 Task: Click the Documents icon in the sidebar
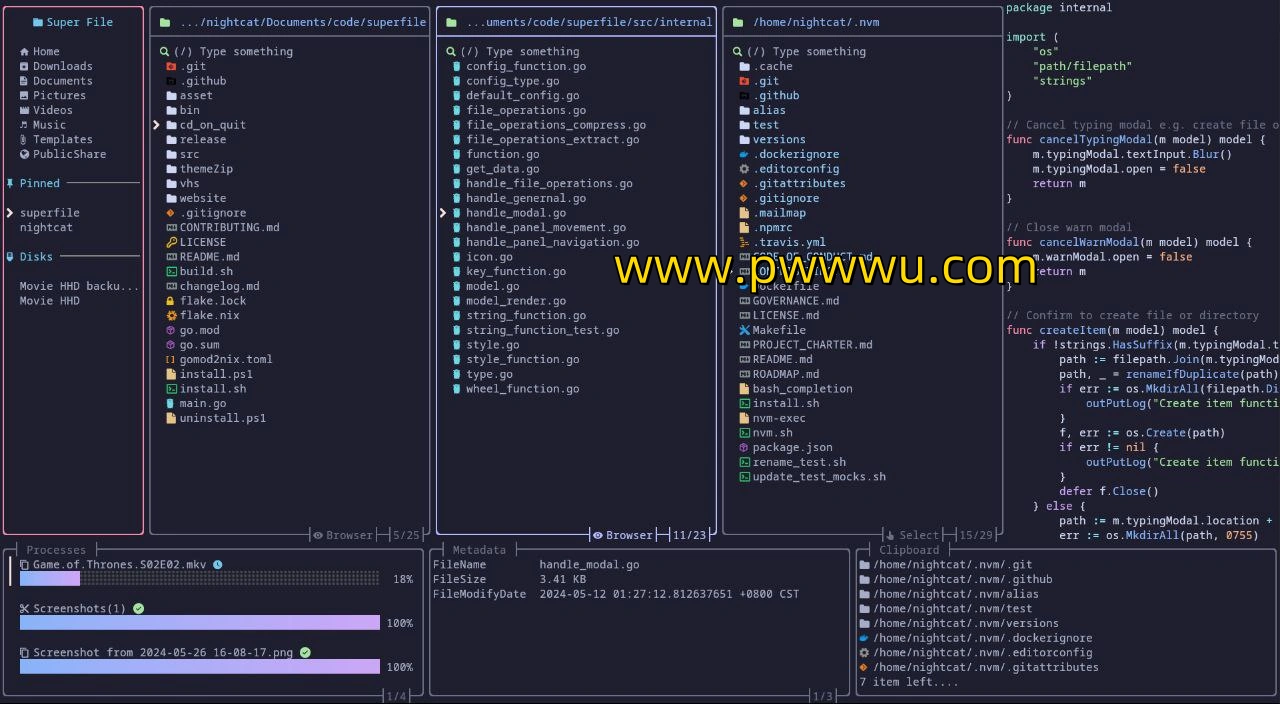pyautogui.click(x=24, y=81)
